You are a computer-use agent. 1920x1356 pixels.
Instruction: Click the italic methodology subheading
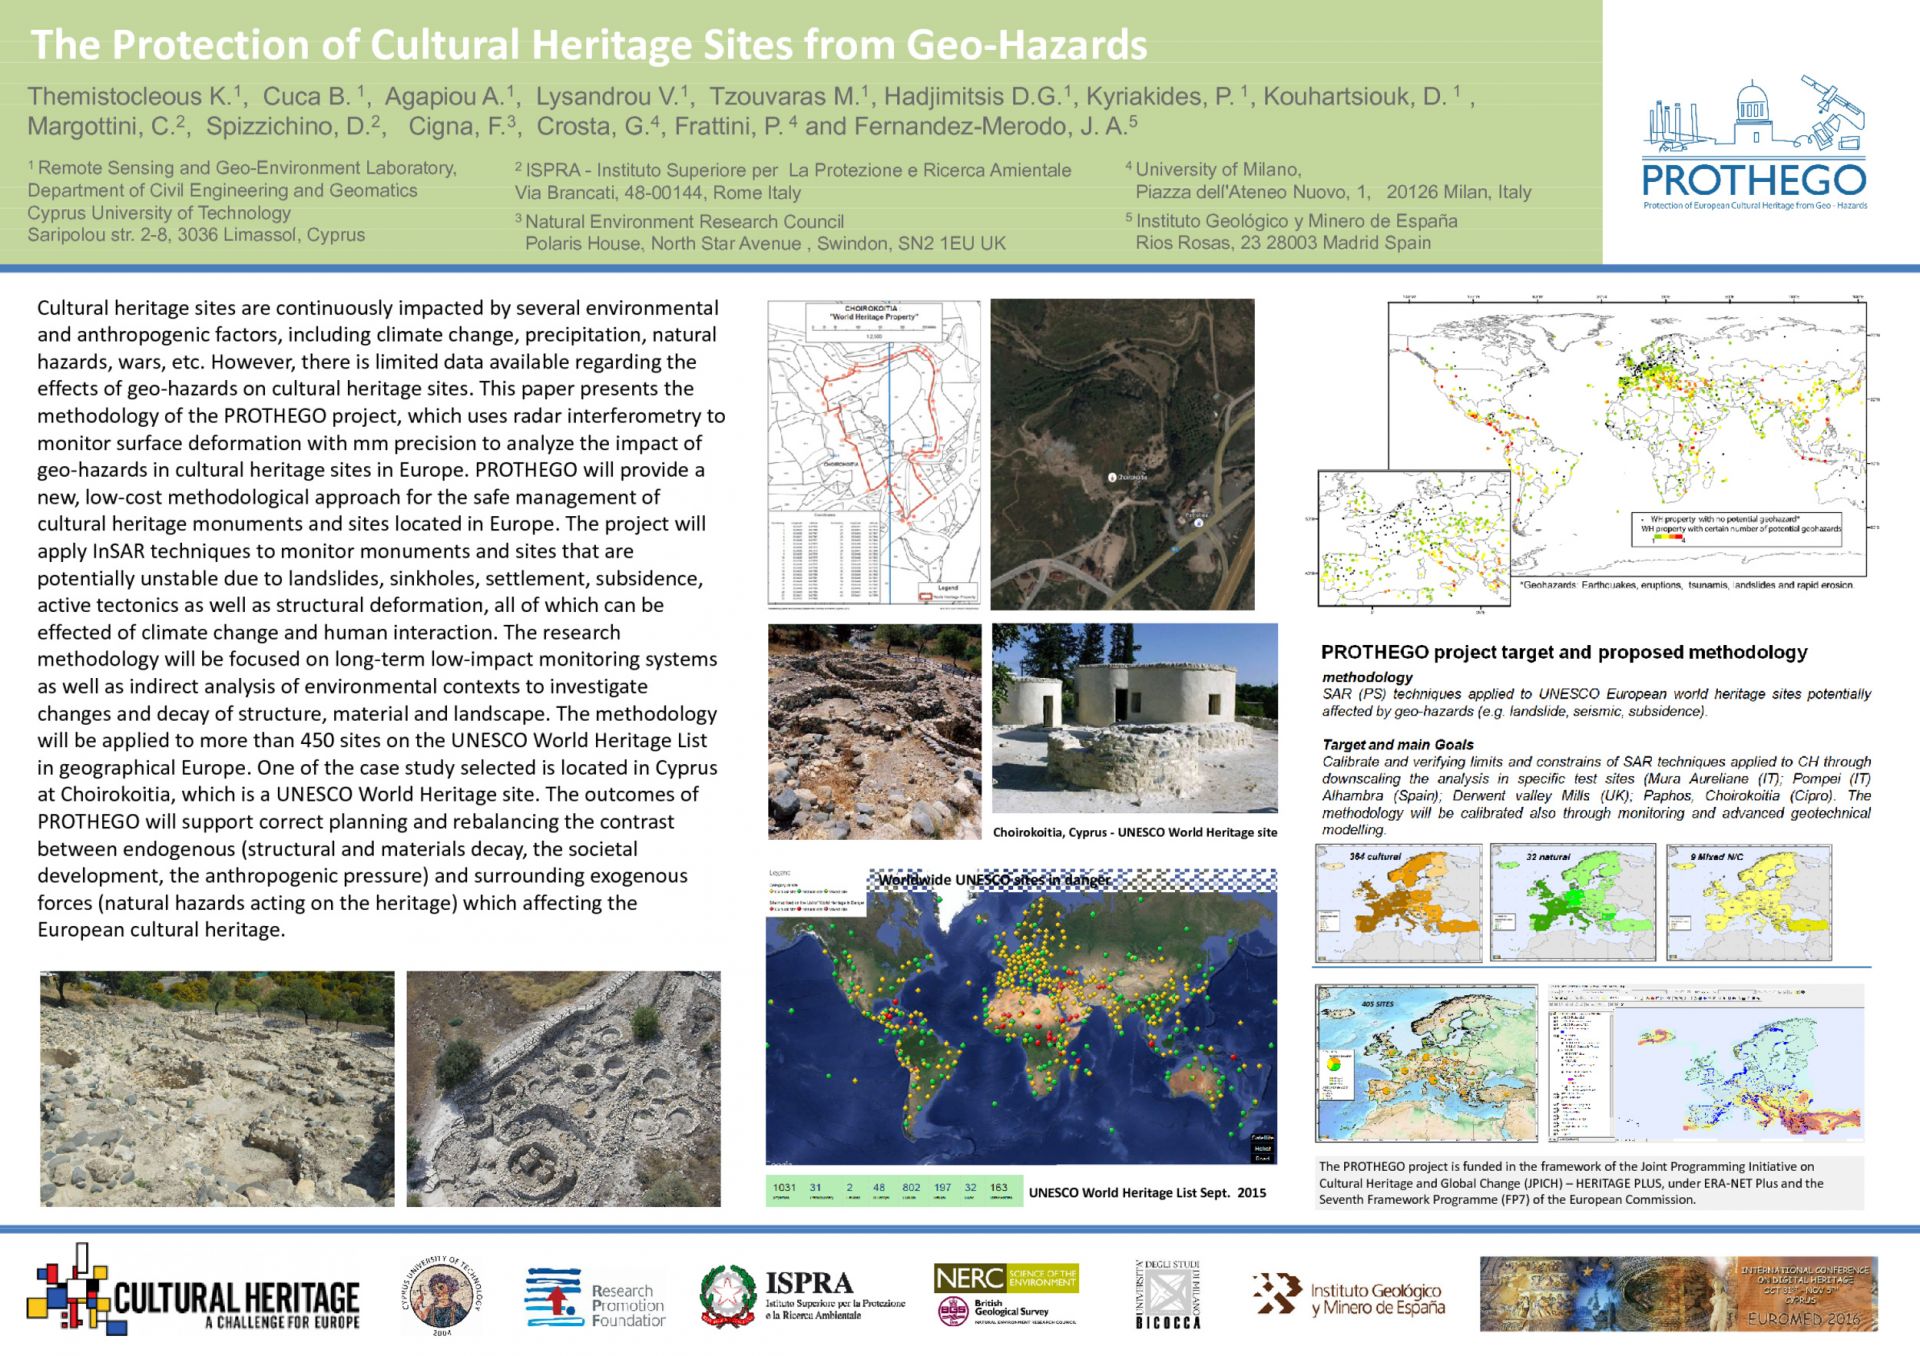pos(1366,677)
